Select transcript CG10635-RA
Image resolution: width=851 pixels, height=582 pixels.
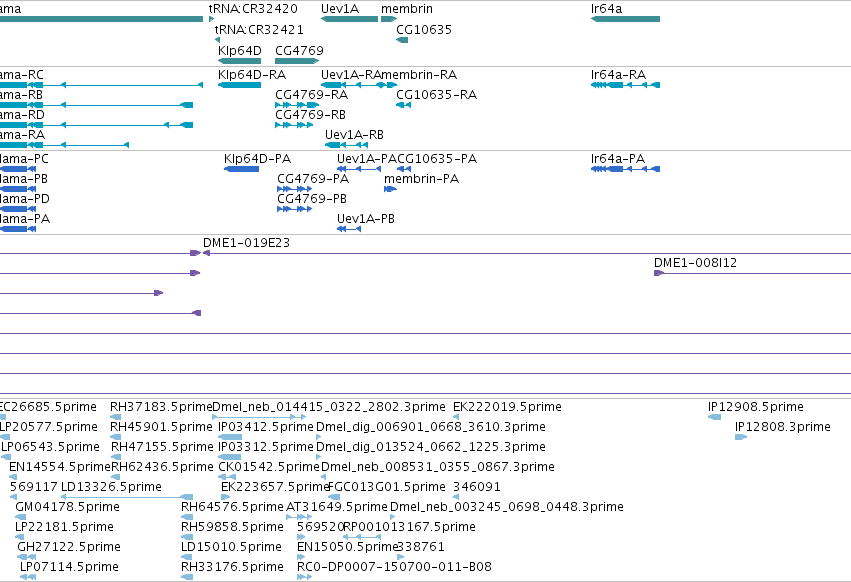403,105
